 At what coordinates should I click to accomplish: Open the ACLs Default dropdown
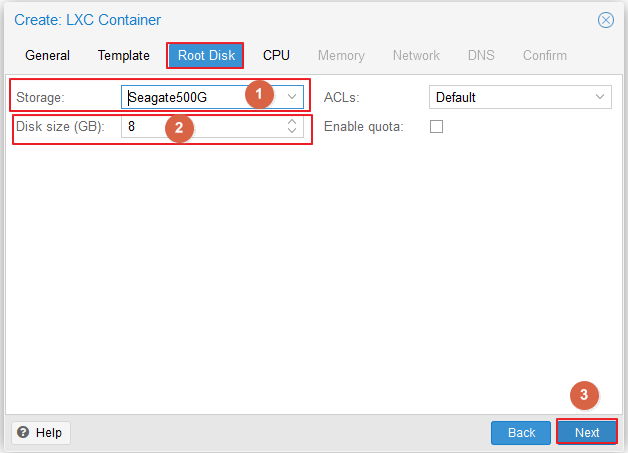[520, 97]
